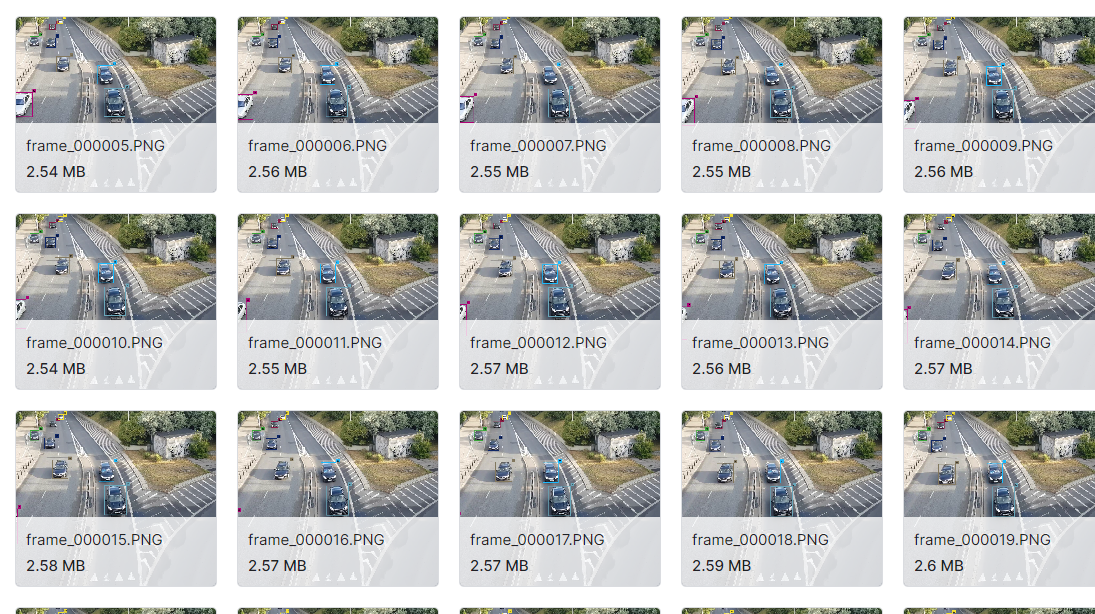Select the frame_000009.PNG thumbnail
The image size is (1095, 614).
tap(999, 70)
